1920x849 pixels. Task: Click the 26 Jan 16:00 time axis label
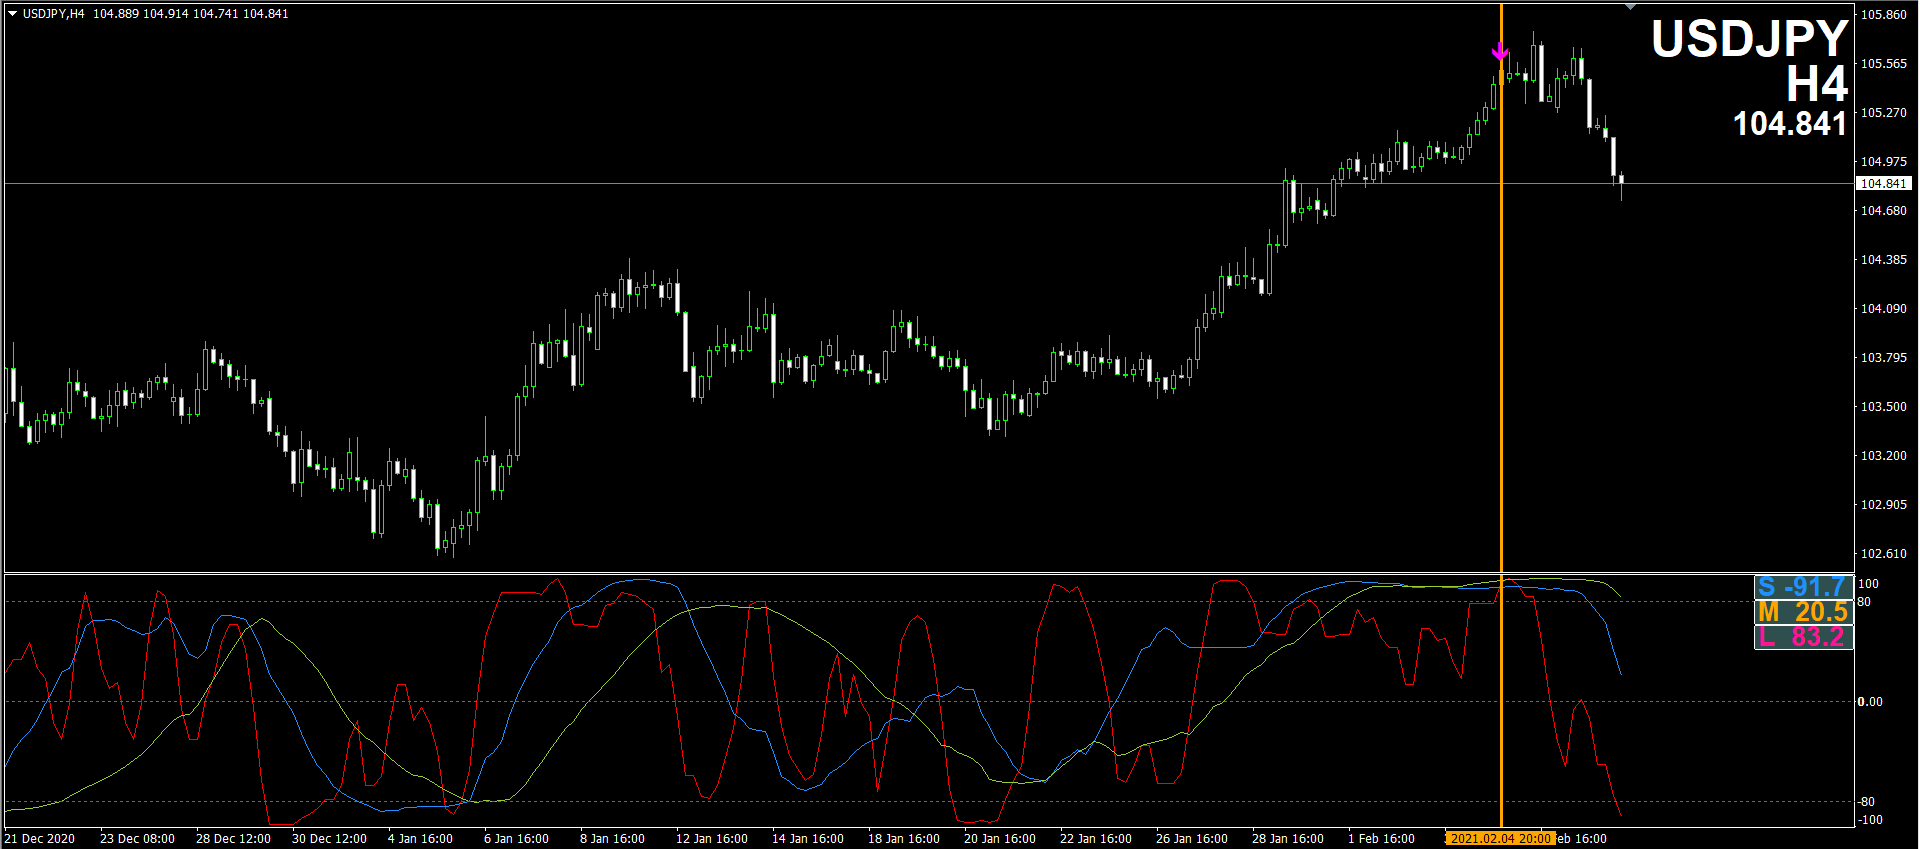pos(1192,839)
